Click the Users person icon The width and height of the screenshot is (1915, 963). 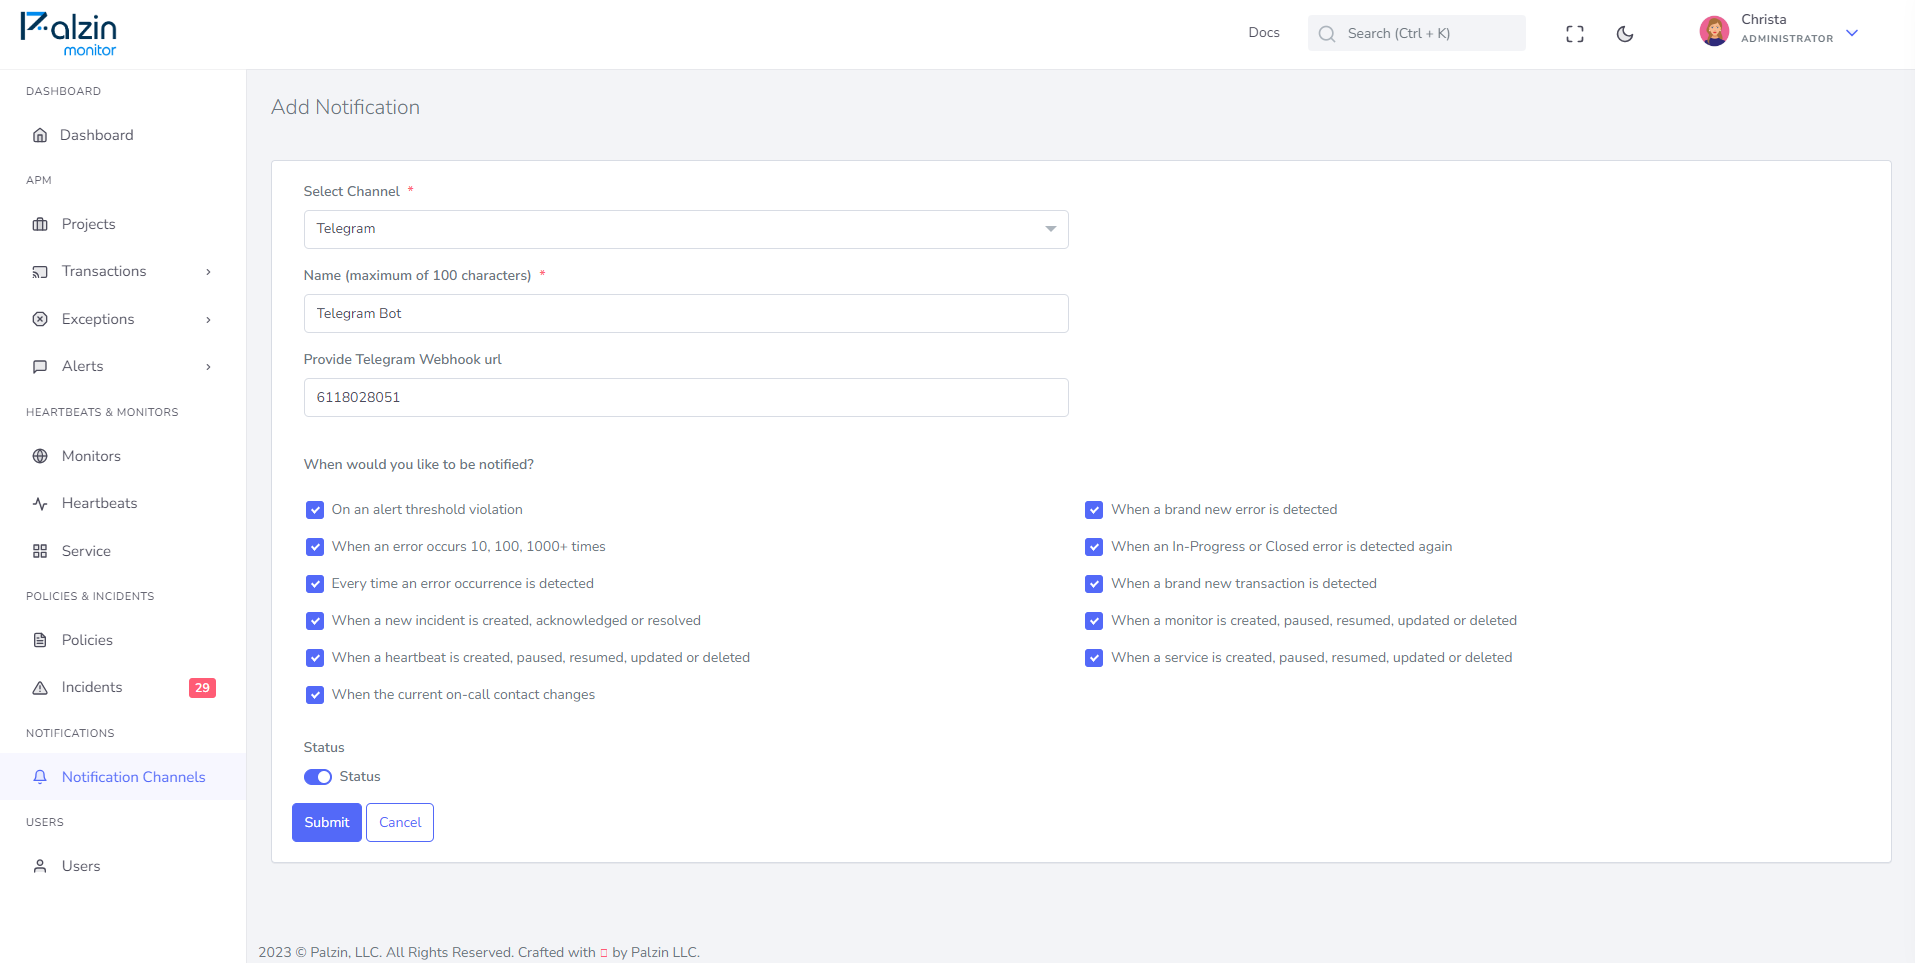40,866
